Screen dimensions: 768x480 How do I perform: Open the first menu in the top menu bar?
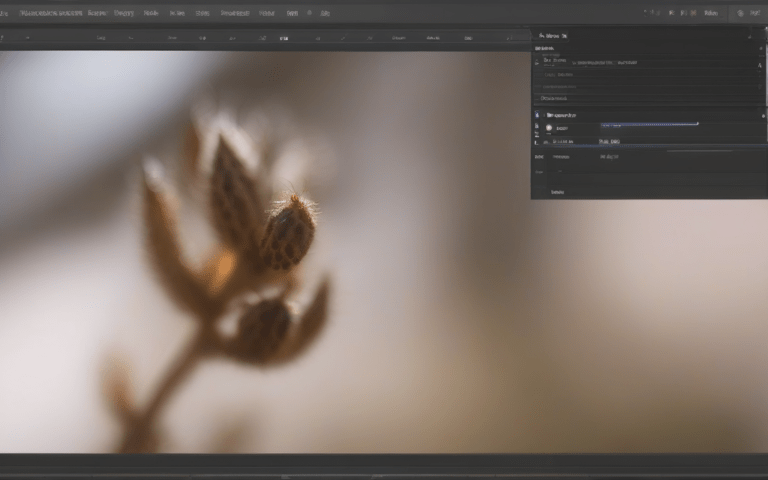(x=4, y=14)
